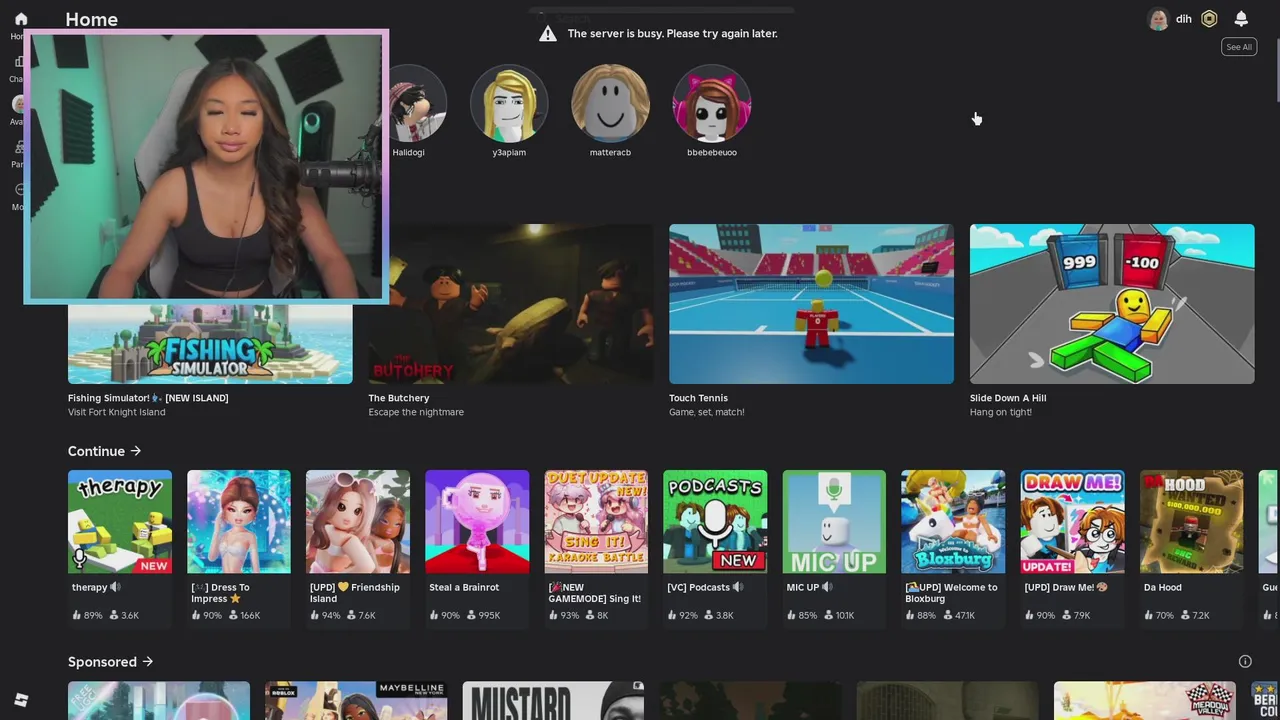The width and height of the screenshot is (1280, 720).
Task: Click the Da Hood title text
Action: tap(1163, 587)
